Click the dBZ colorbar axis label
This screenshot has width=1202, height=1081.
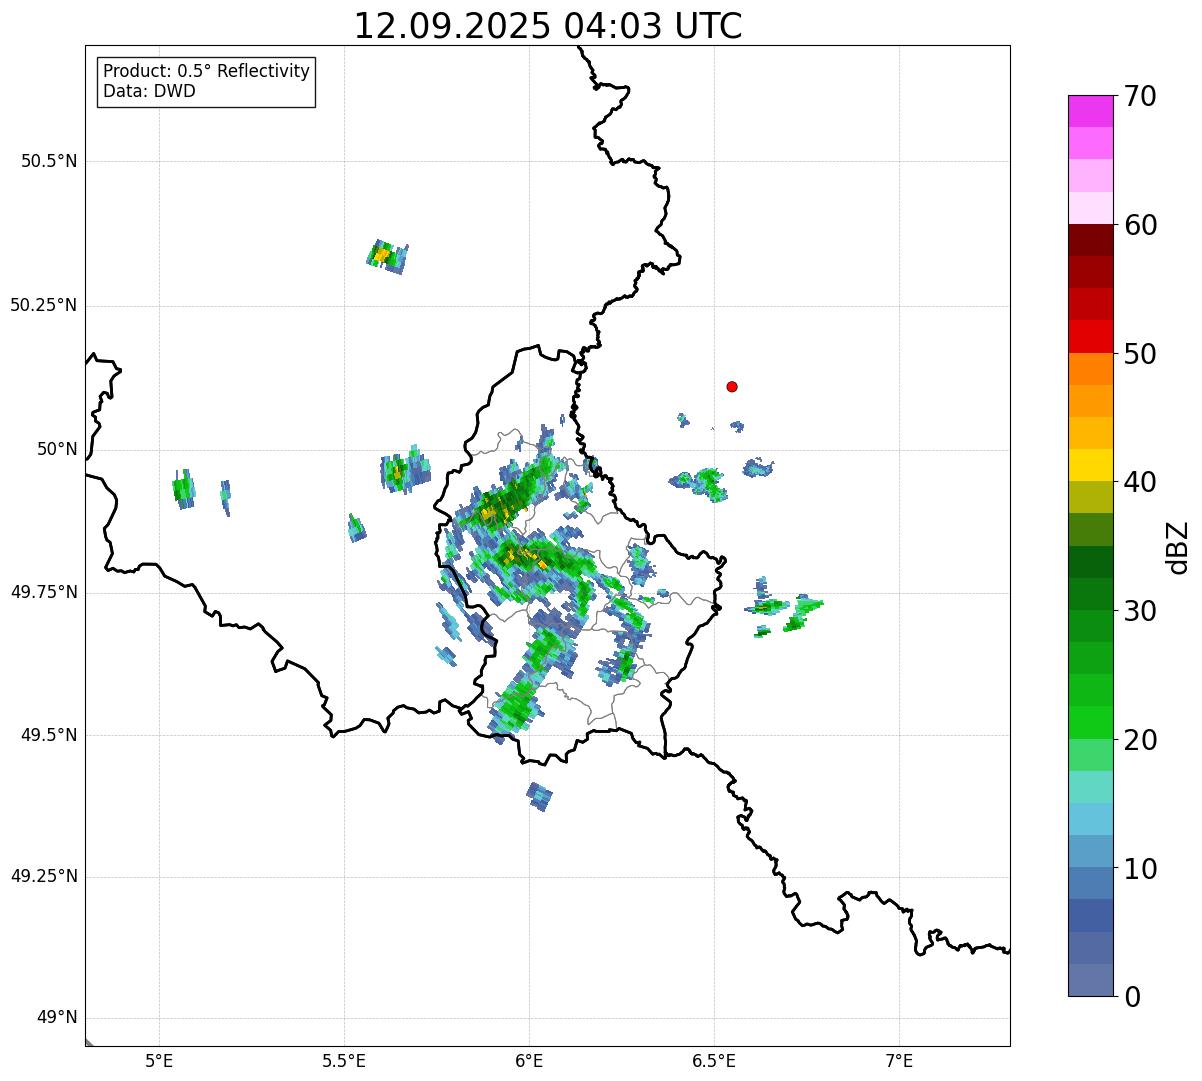(x=1178, y=547)
